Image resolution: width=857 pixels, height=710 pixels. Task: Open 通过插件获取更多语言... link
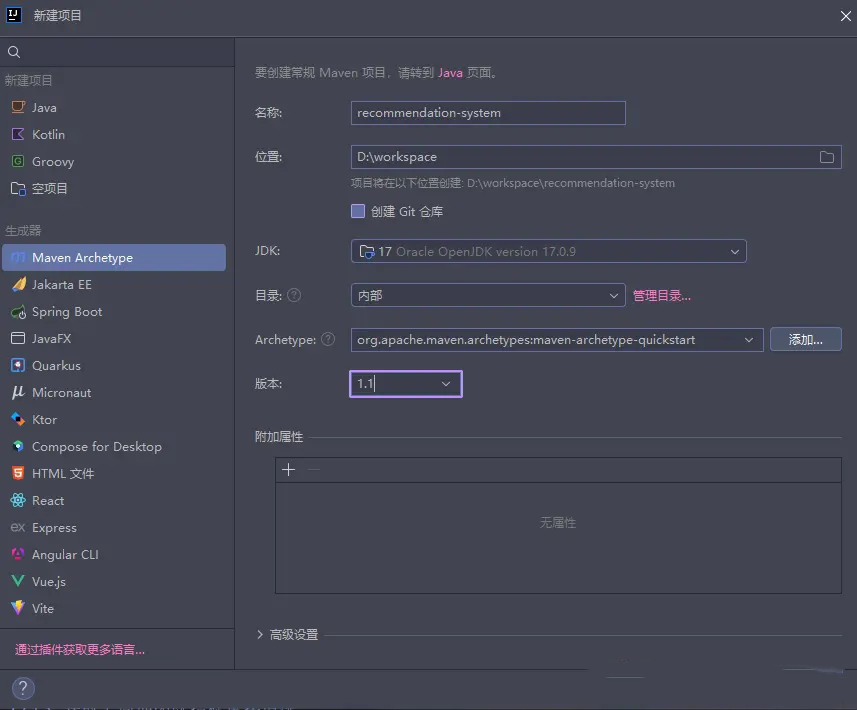tap(80, 649)
